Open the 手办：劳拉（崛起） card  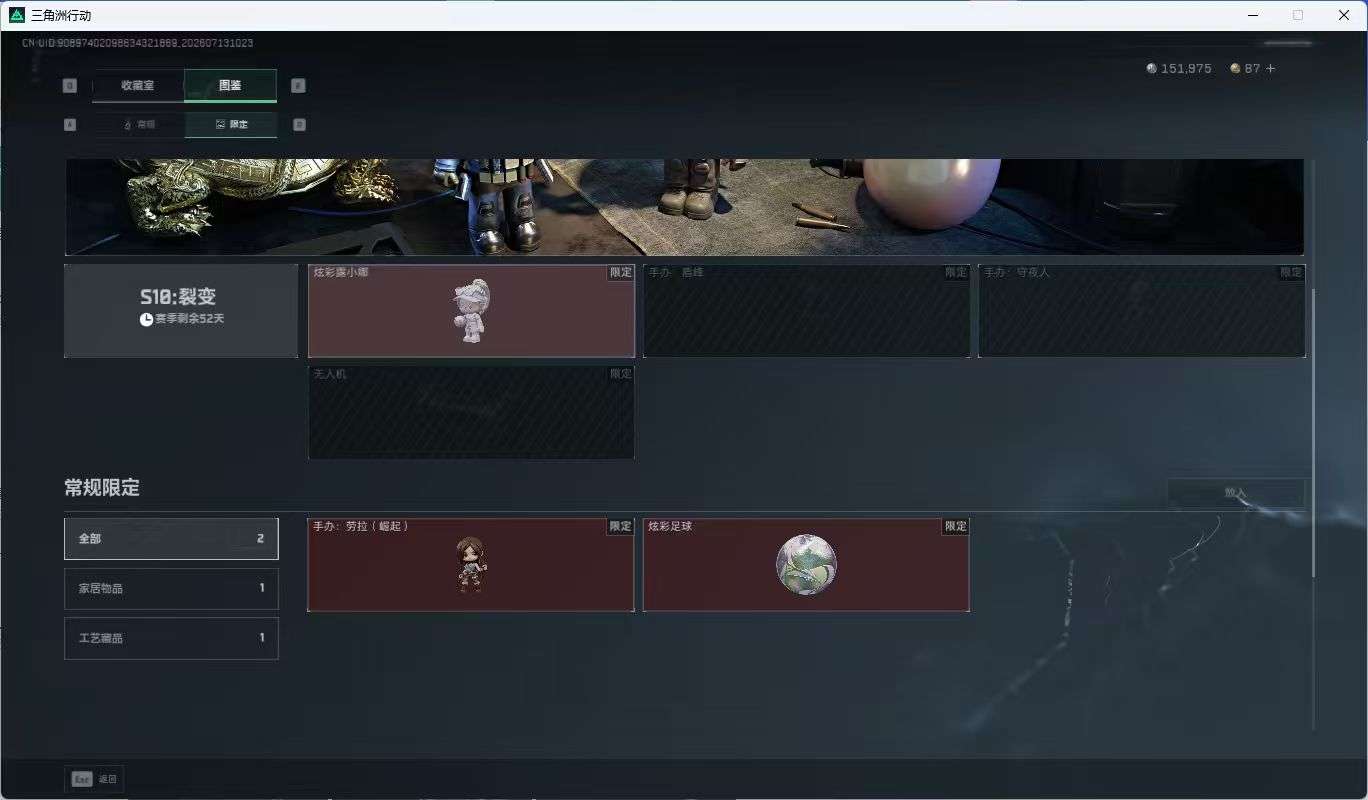[471, 565]
